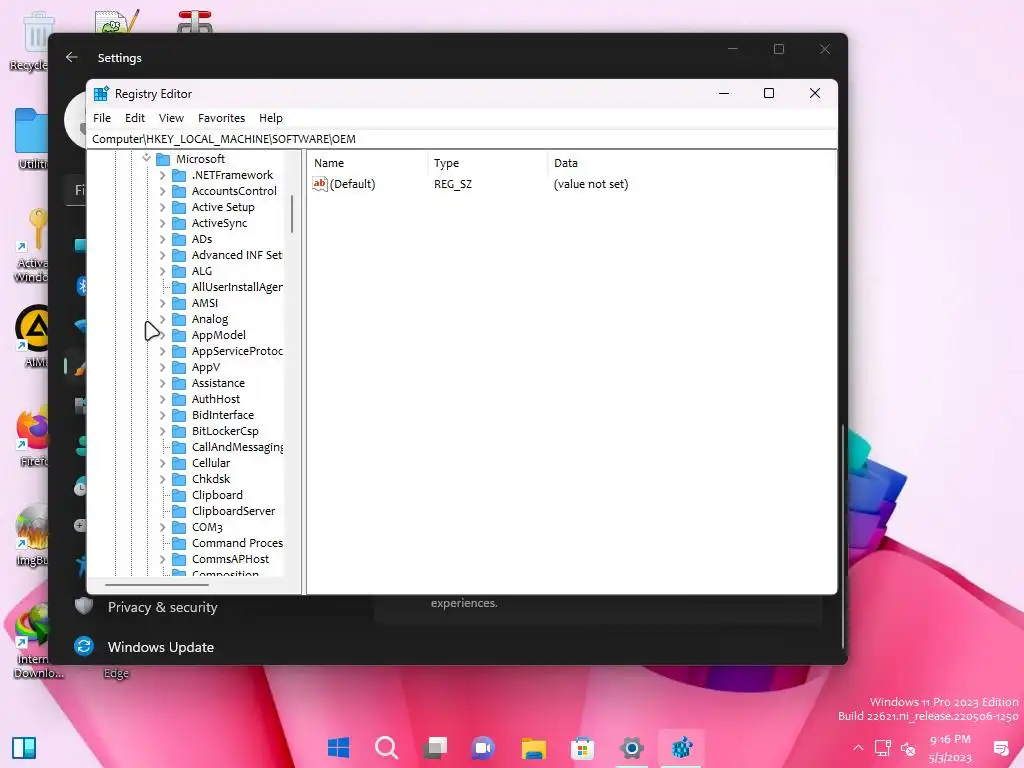Select the Chkdsk folder icon
The image size is (1024, 768).
[179, 479]
